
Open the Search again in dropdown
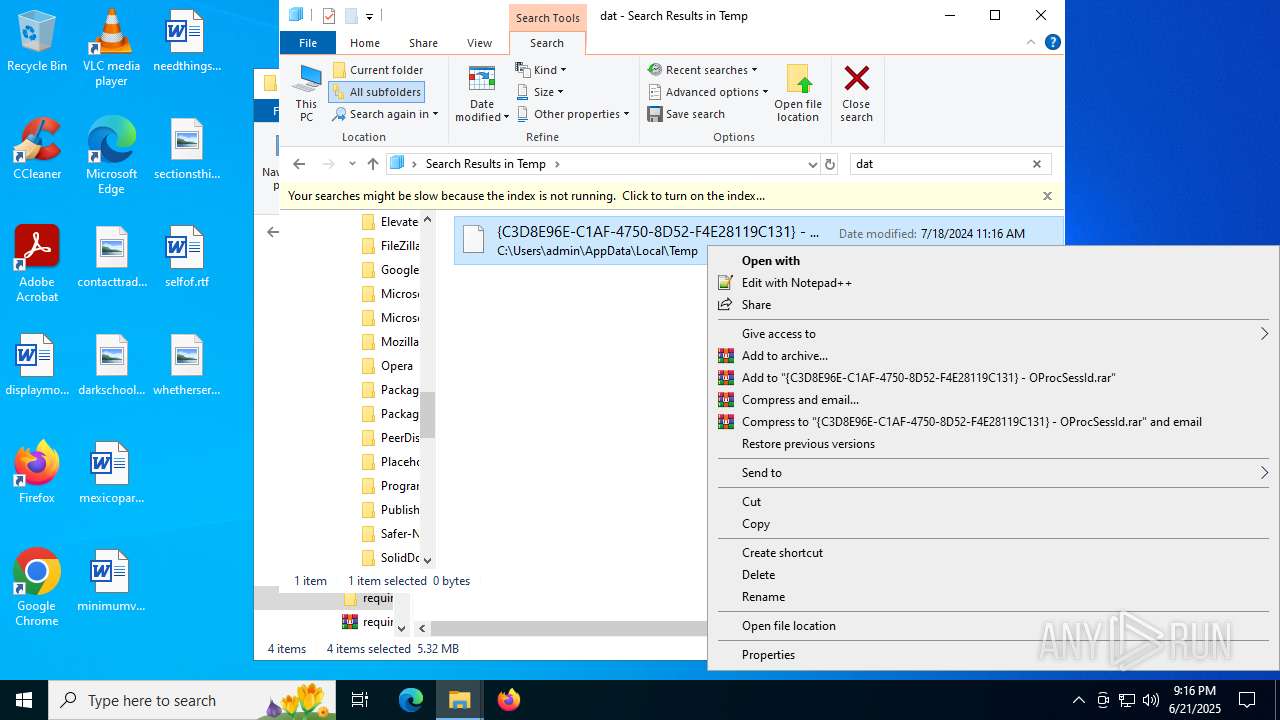coord(385,114)
